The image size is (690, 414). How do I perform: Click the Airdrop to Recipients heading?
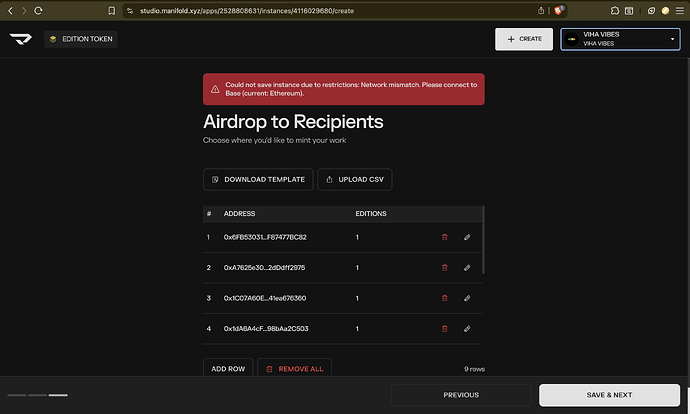click(293, 122)
